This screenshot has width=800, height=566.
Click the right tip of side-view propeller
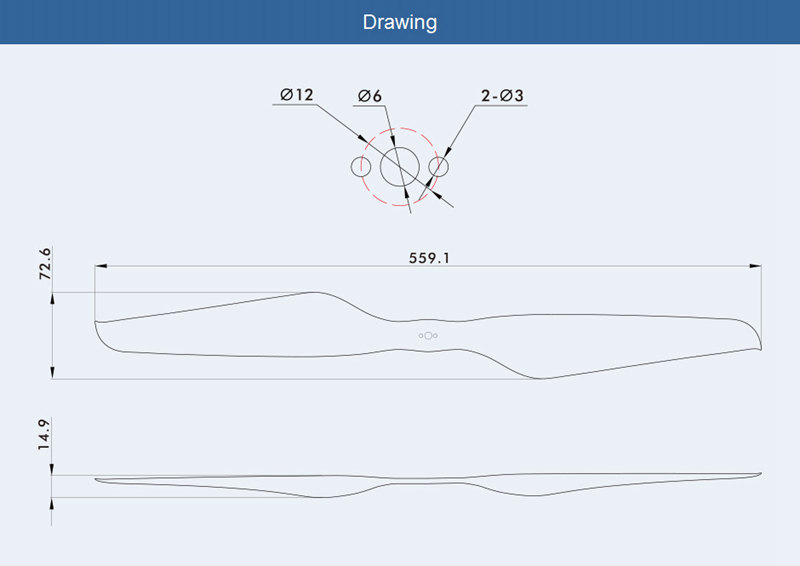(758, 473)
